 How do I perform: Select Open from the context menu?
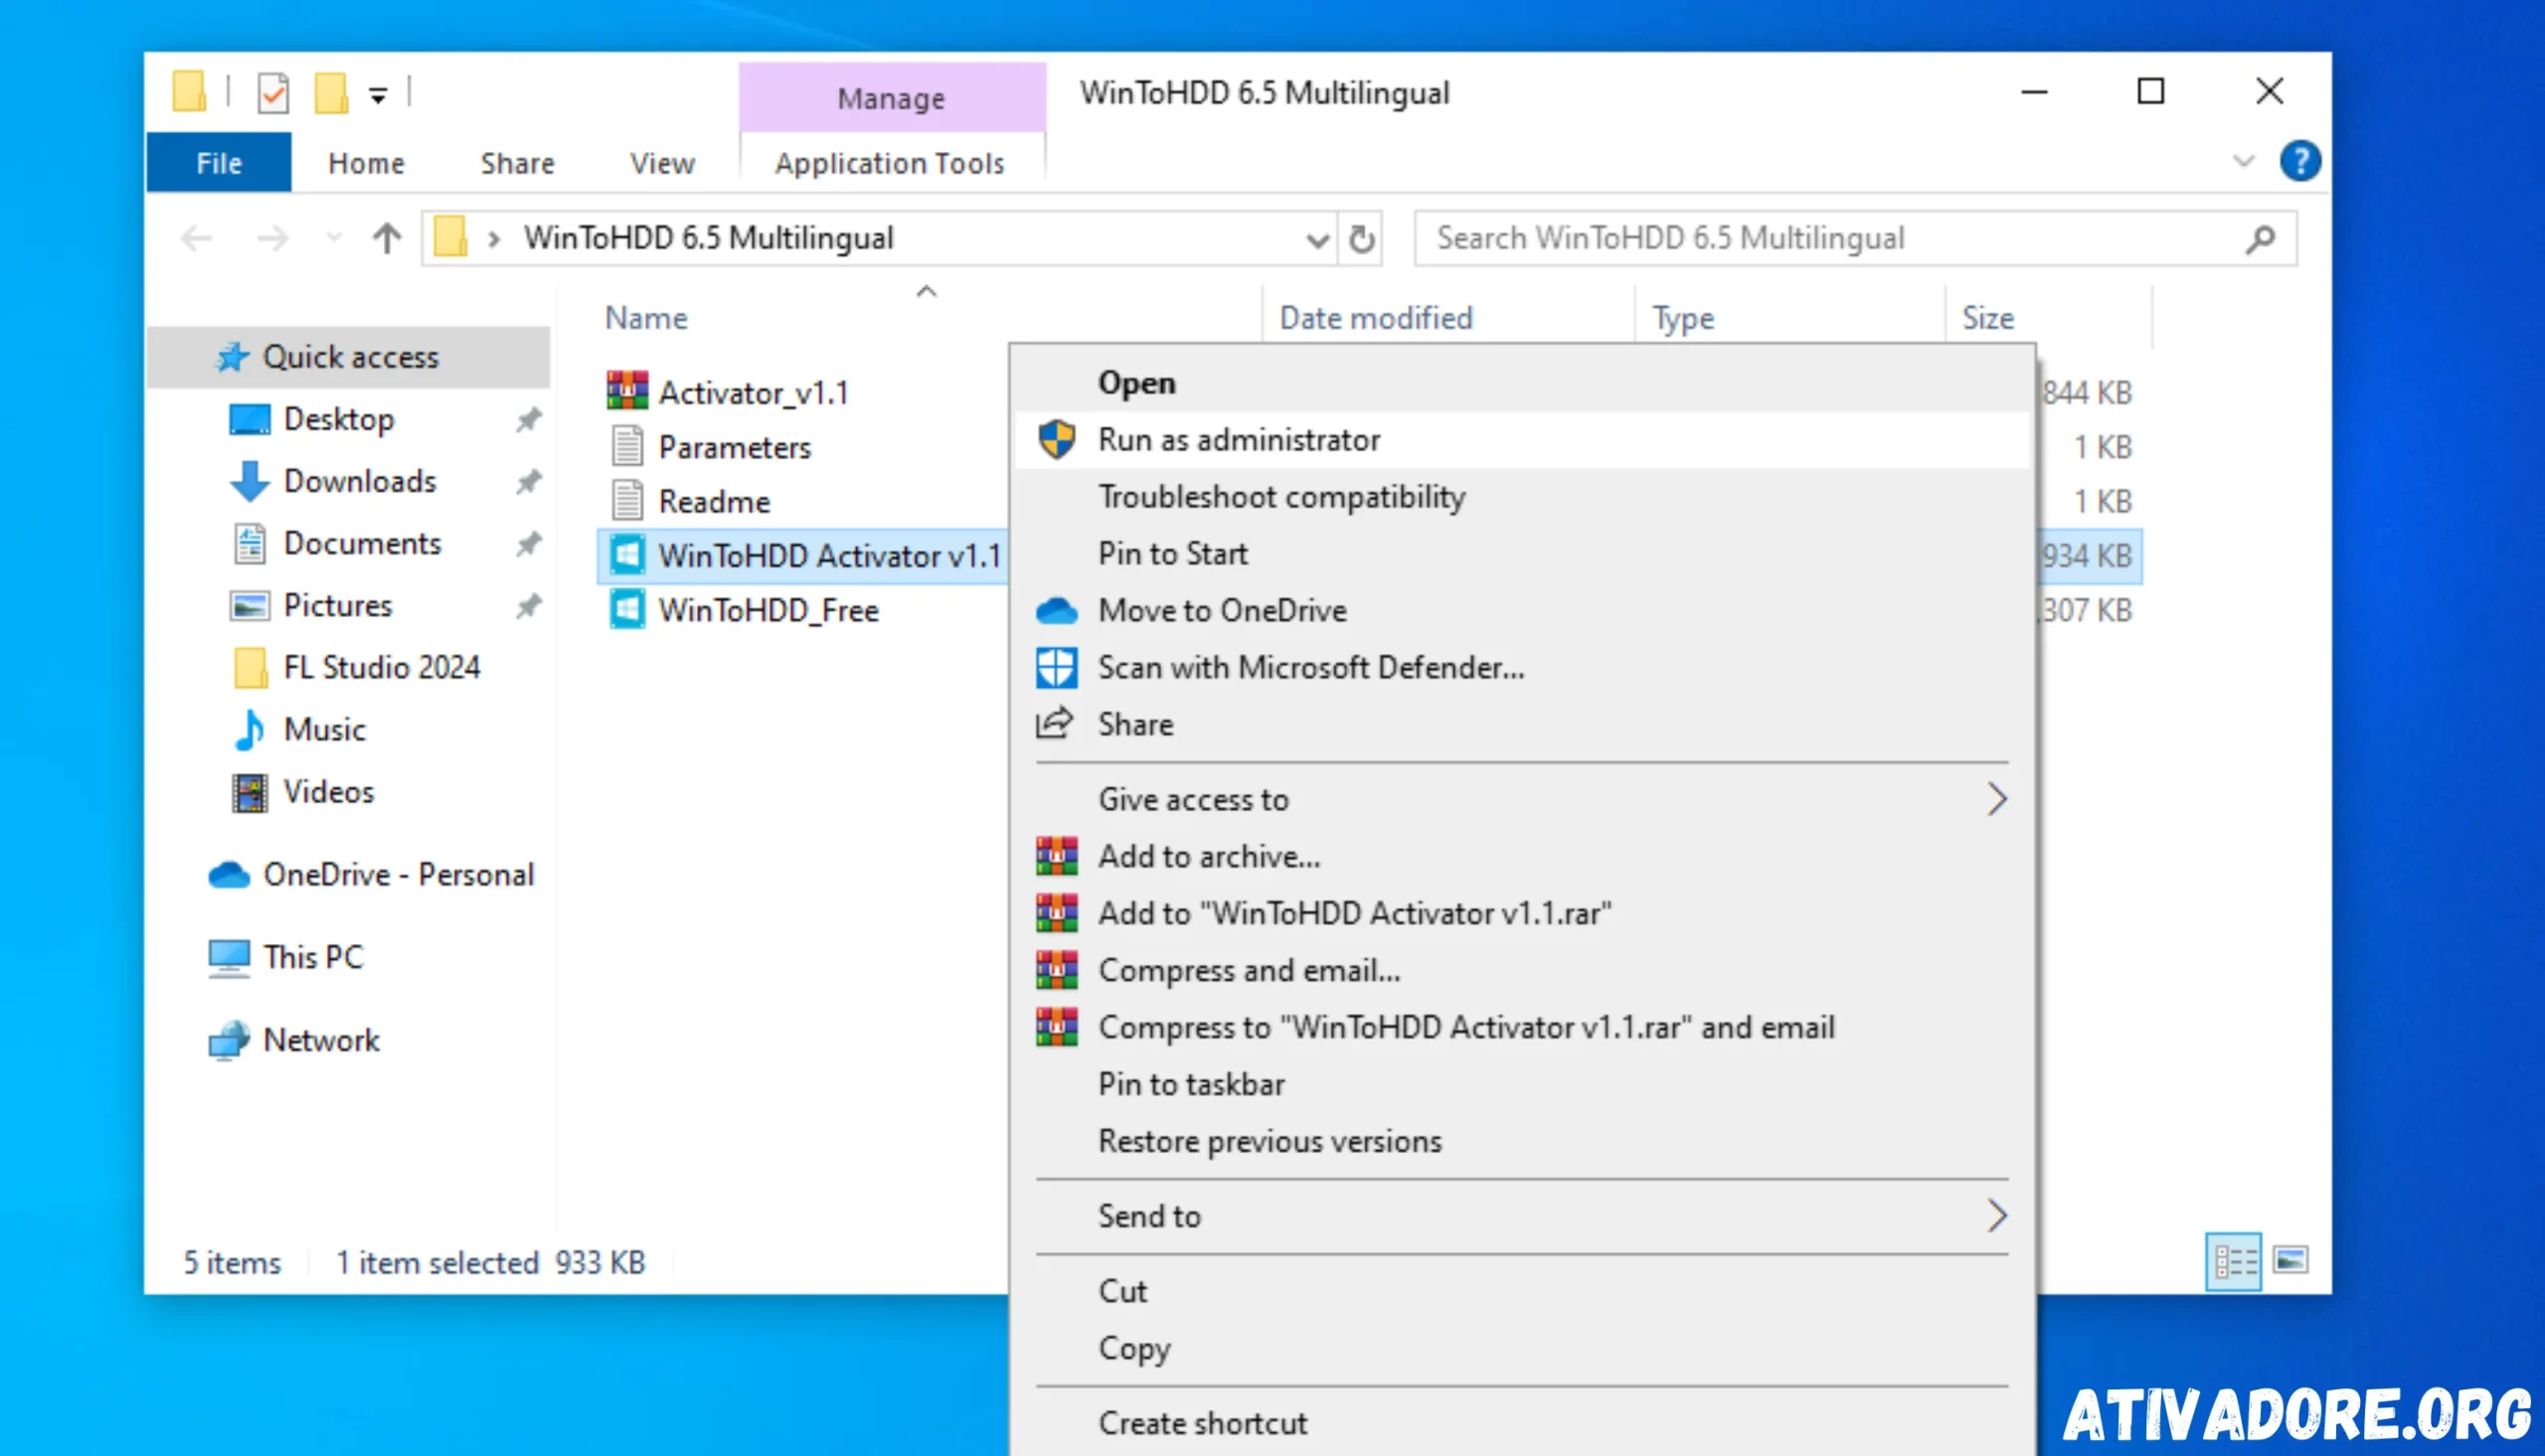[x=1136, y=381]
